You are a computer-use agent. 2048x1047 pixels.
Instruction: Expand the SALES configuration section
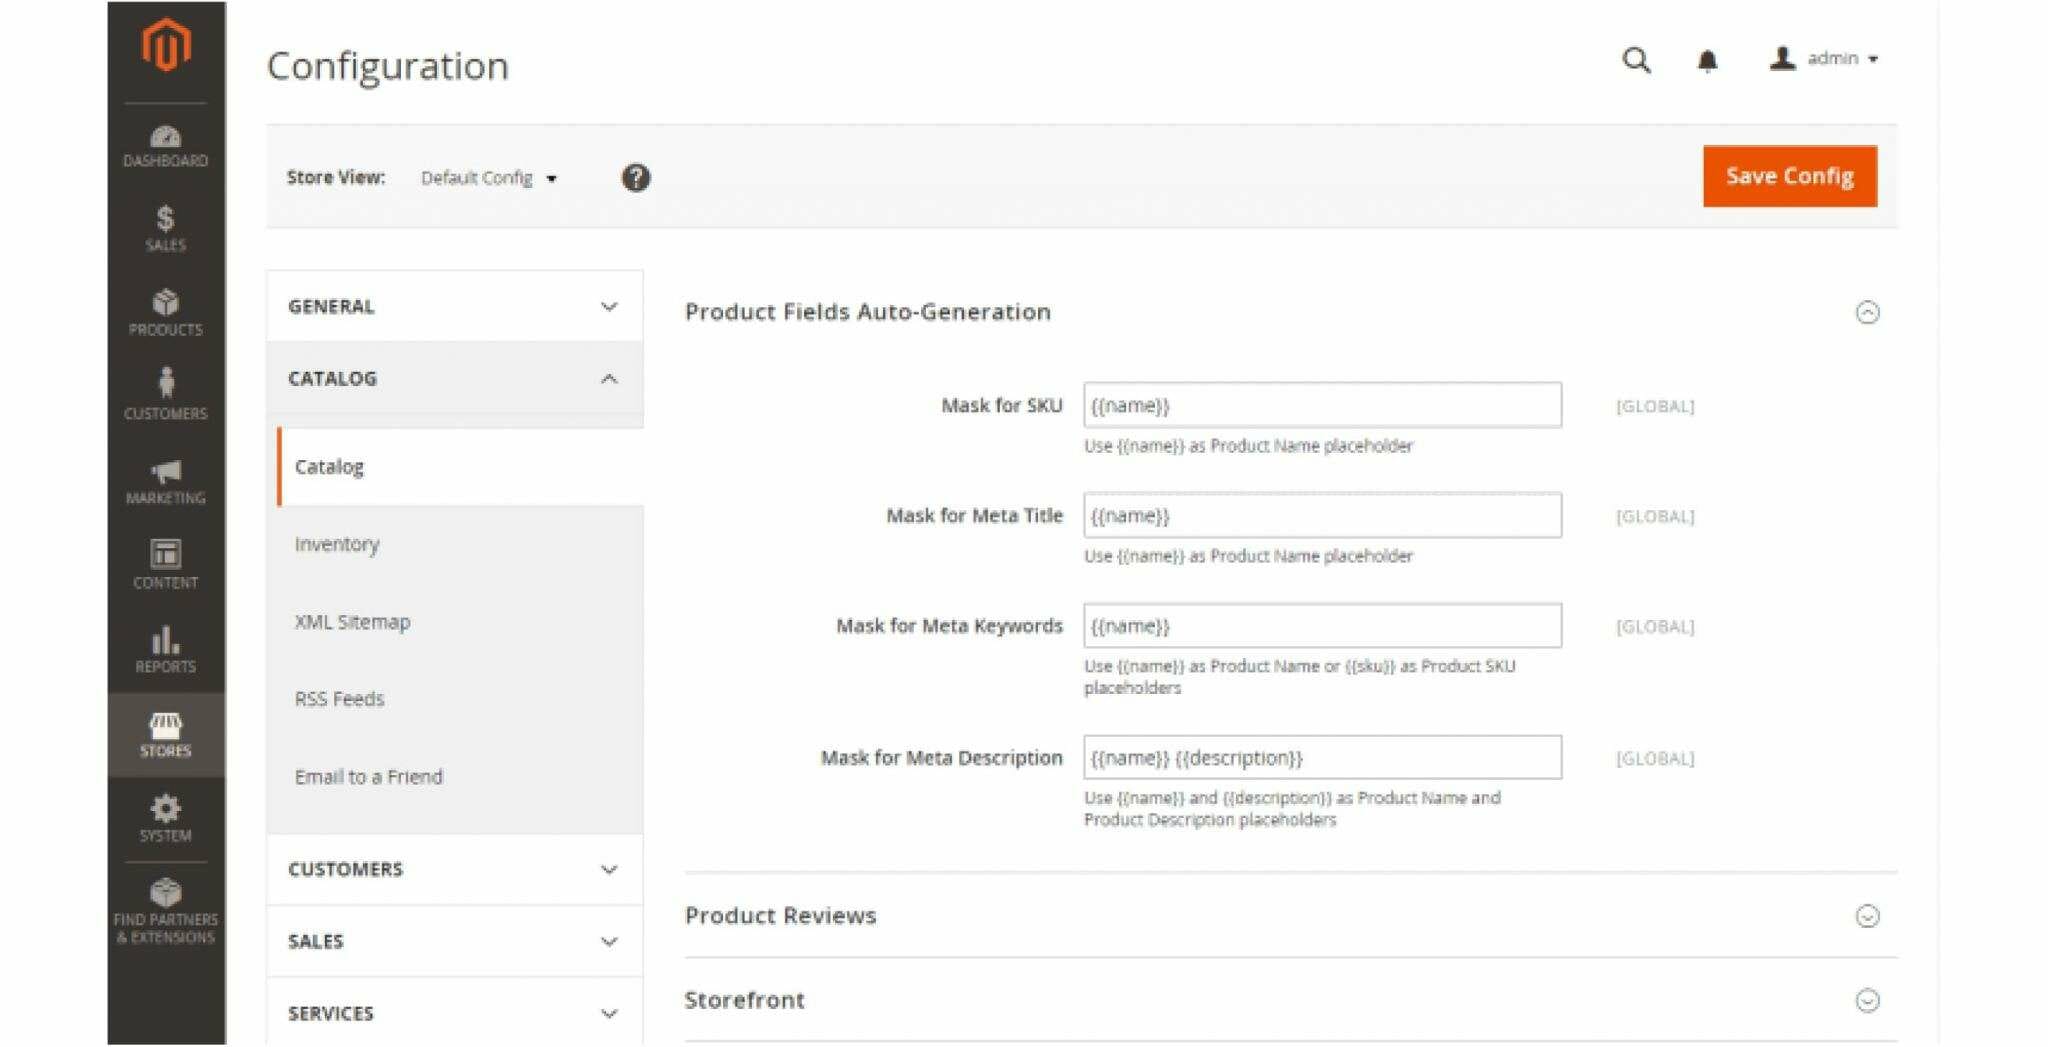click(455, 941)
